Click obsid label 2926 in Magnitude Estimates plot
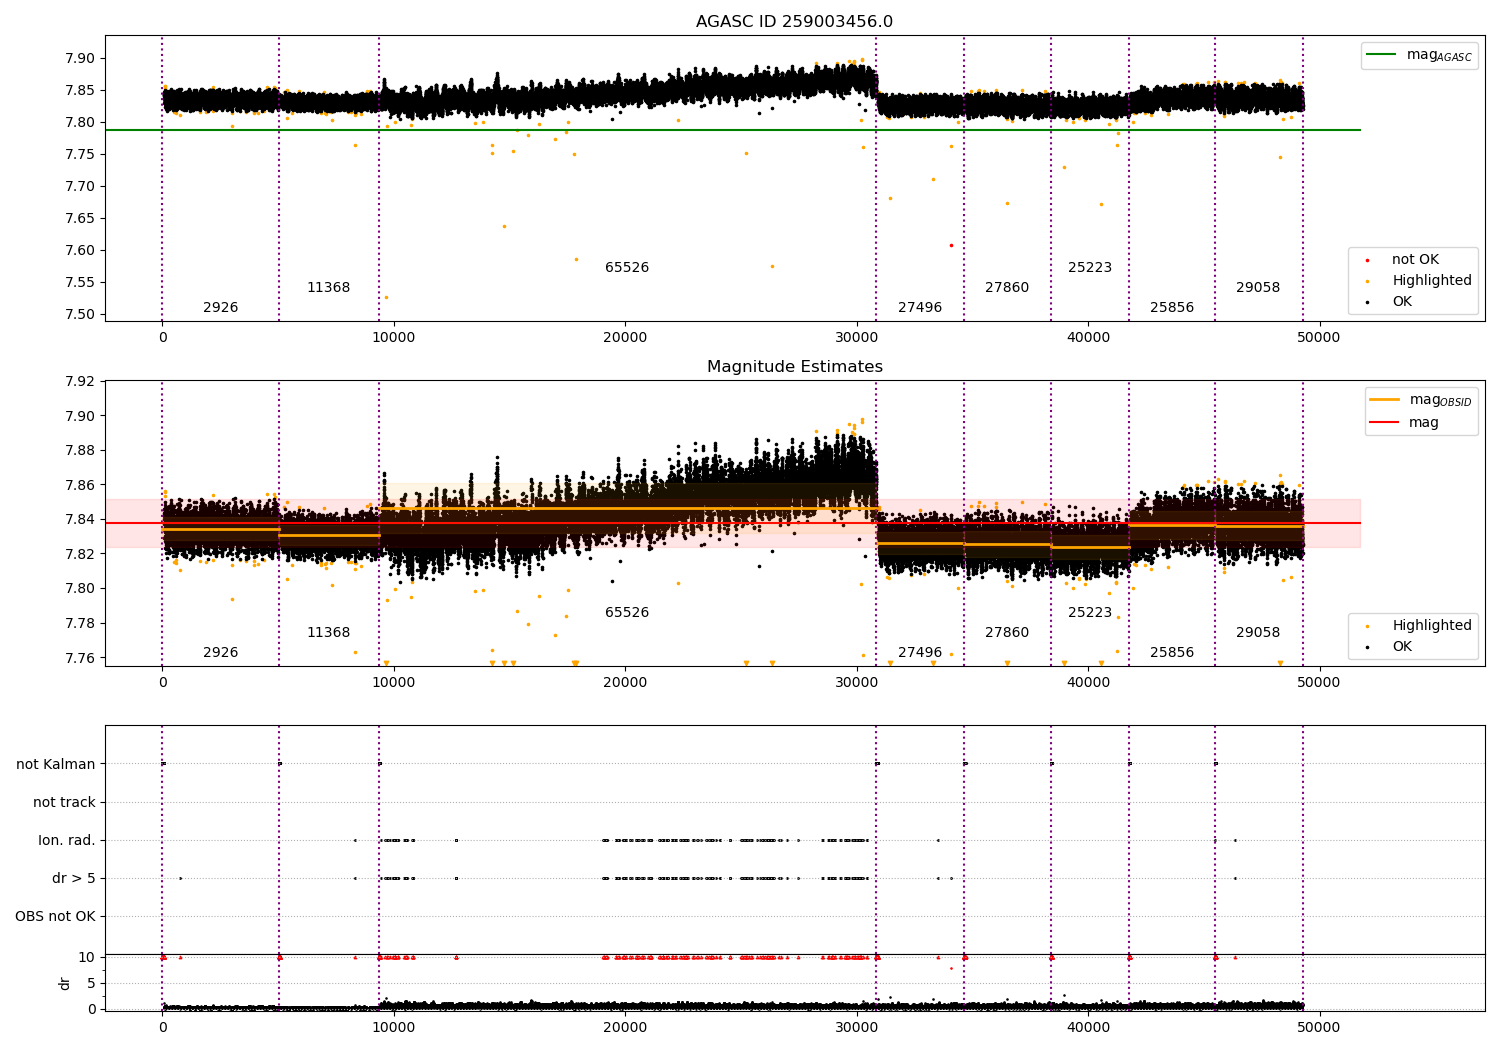1500x1050 pixels. (x=221, y=653)
